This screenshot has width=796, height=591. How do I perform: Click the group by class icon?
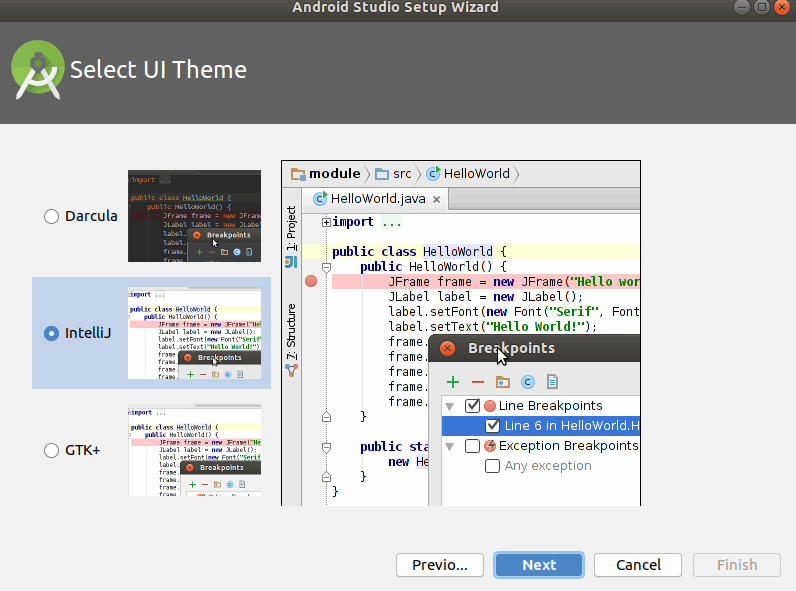528,382
